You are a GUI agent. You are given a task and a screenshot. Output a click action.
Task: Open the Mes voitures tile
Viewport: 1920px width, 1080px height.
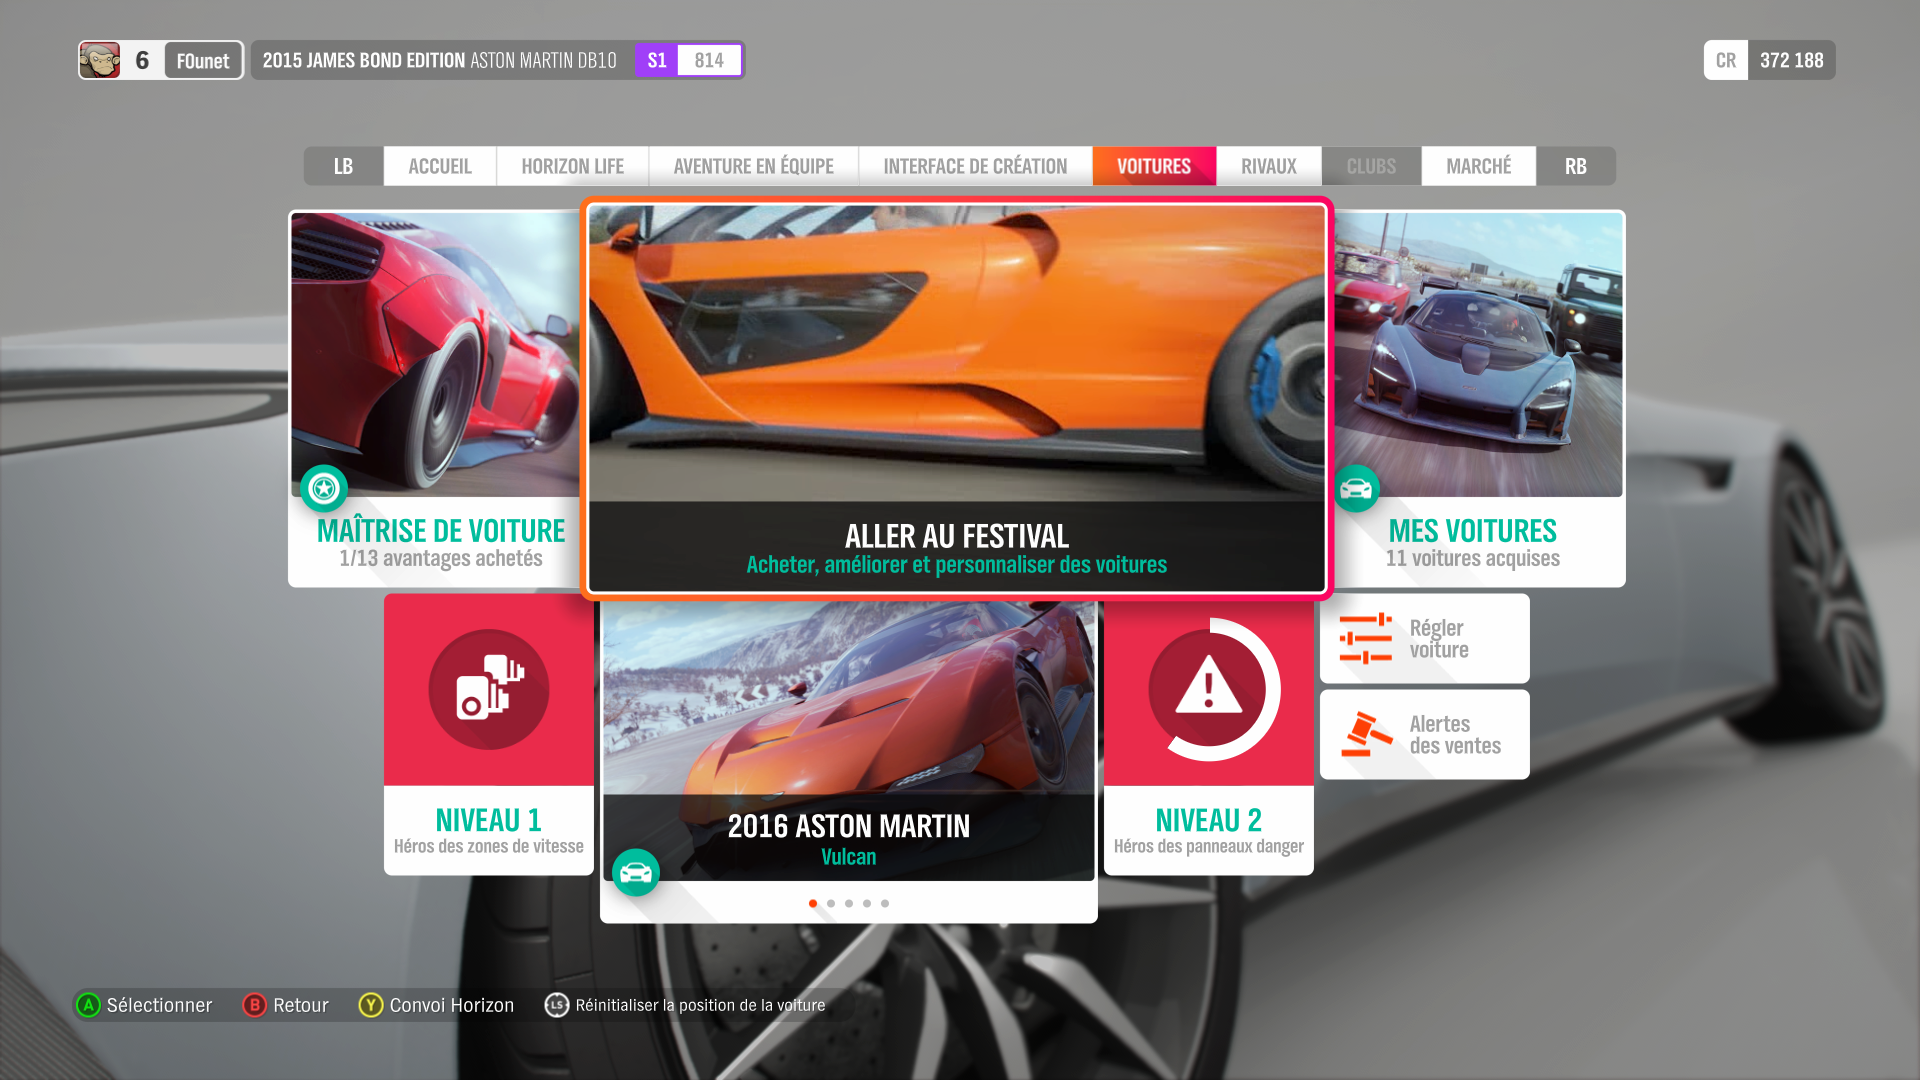click(x=1478, y=398)
